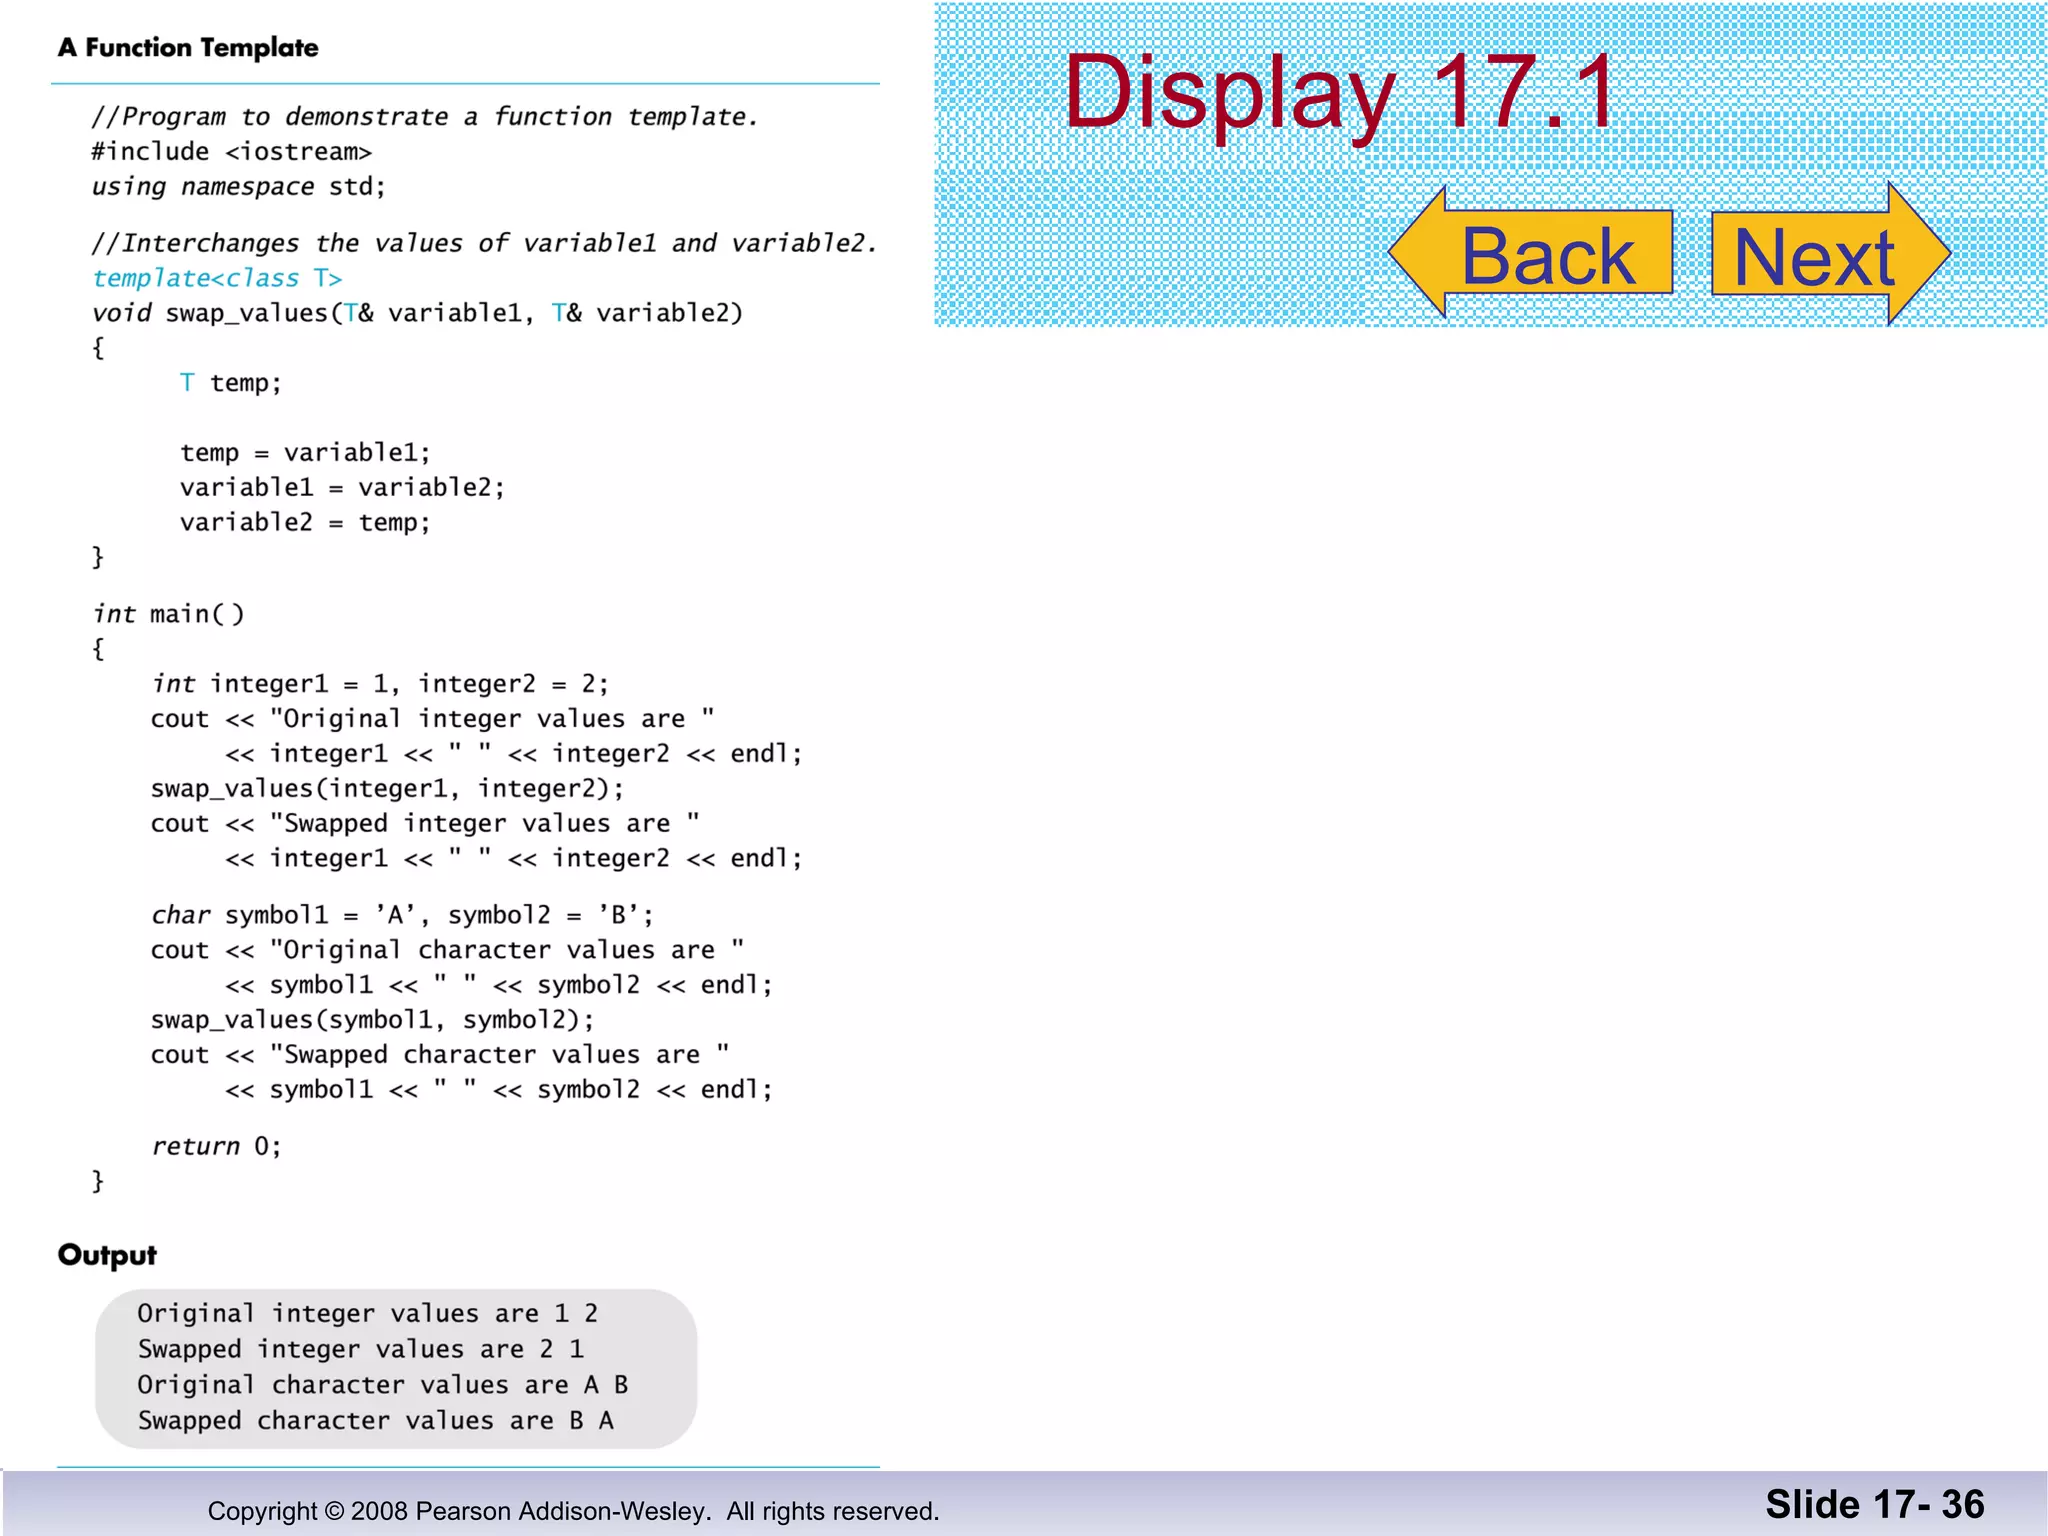Click the Slide 17-36 number label
This screenshot has height=1536, width=2048.
[x=1874, y=1505]
